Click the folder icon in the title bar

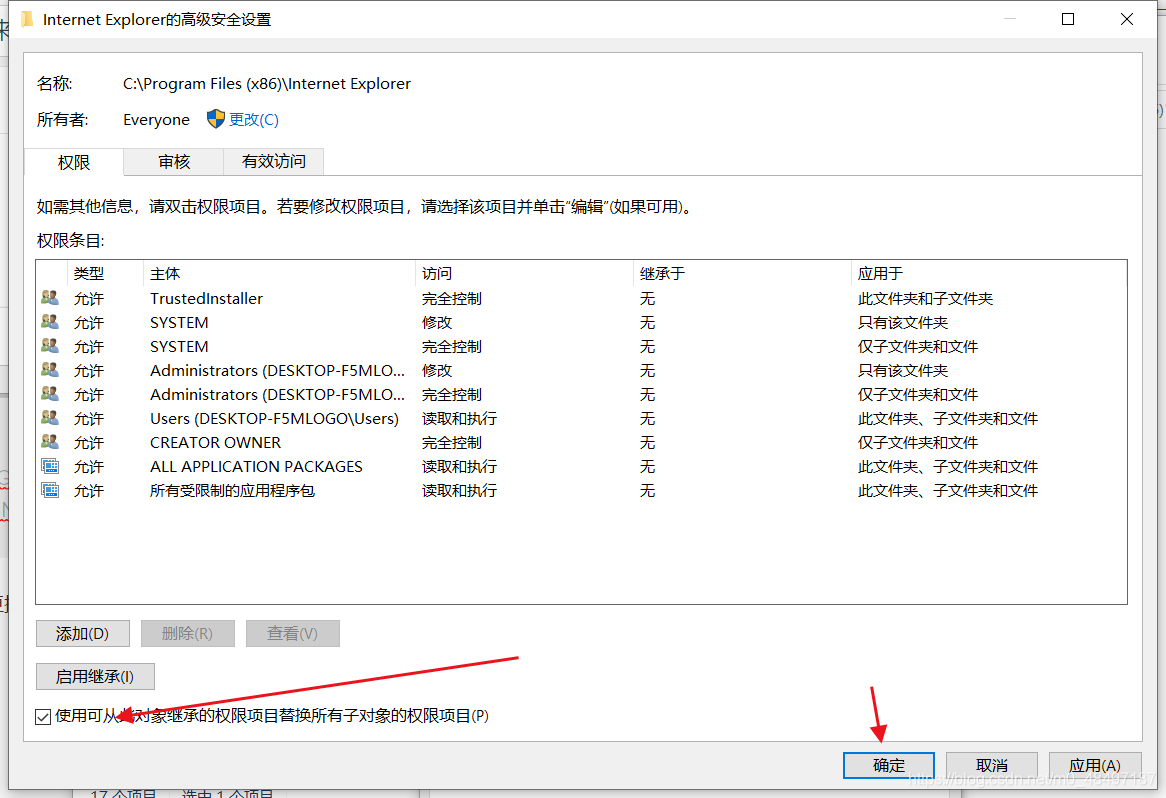(27, 19)
